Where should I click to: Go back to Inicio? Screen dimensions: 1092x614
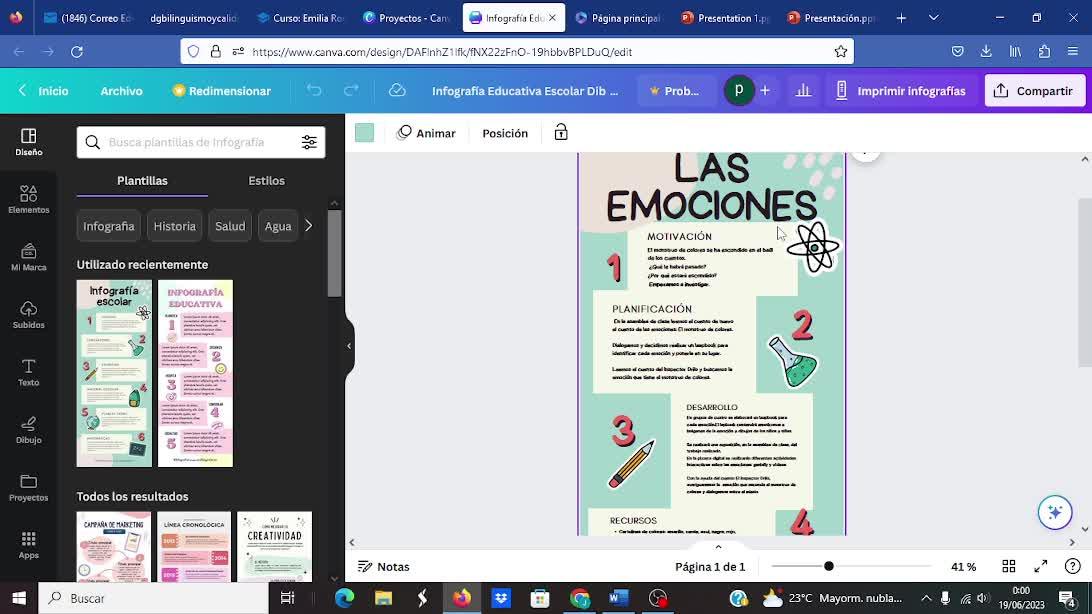pyautogui.click(x=43, y=90)
